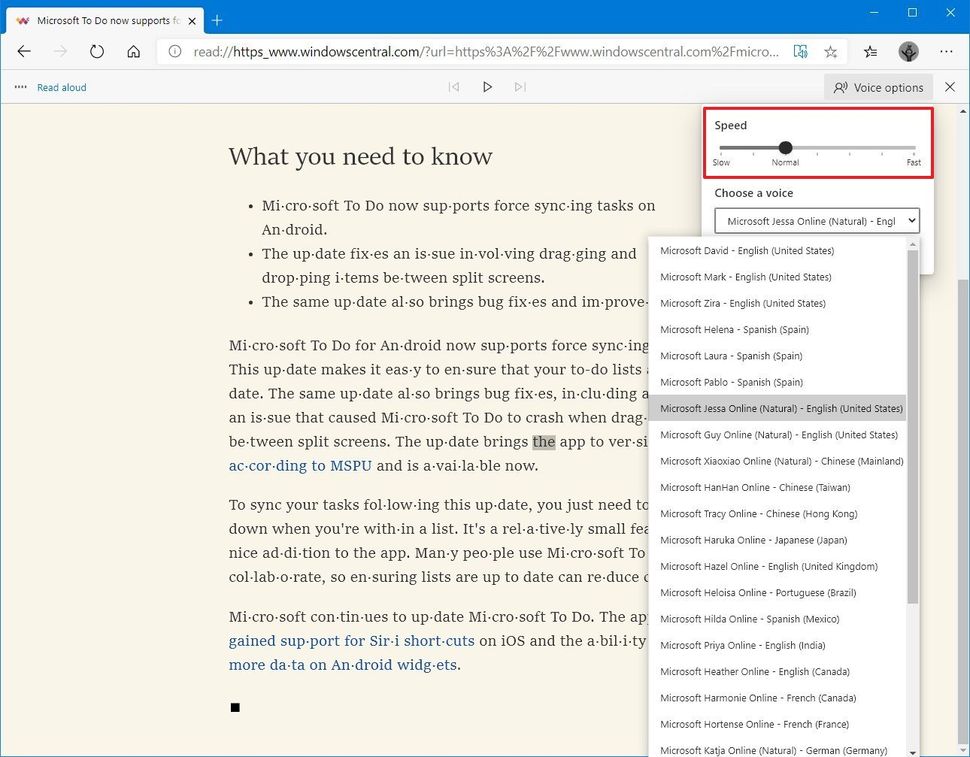Open the Favorites list icon

click(869, 51)
